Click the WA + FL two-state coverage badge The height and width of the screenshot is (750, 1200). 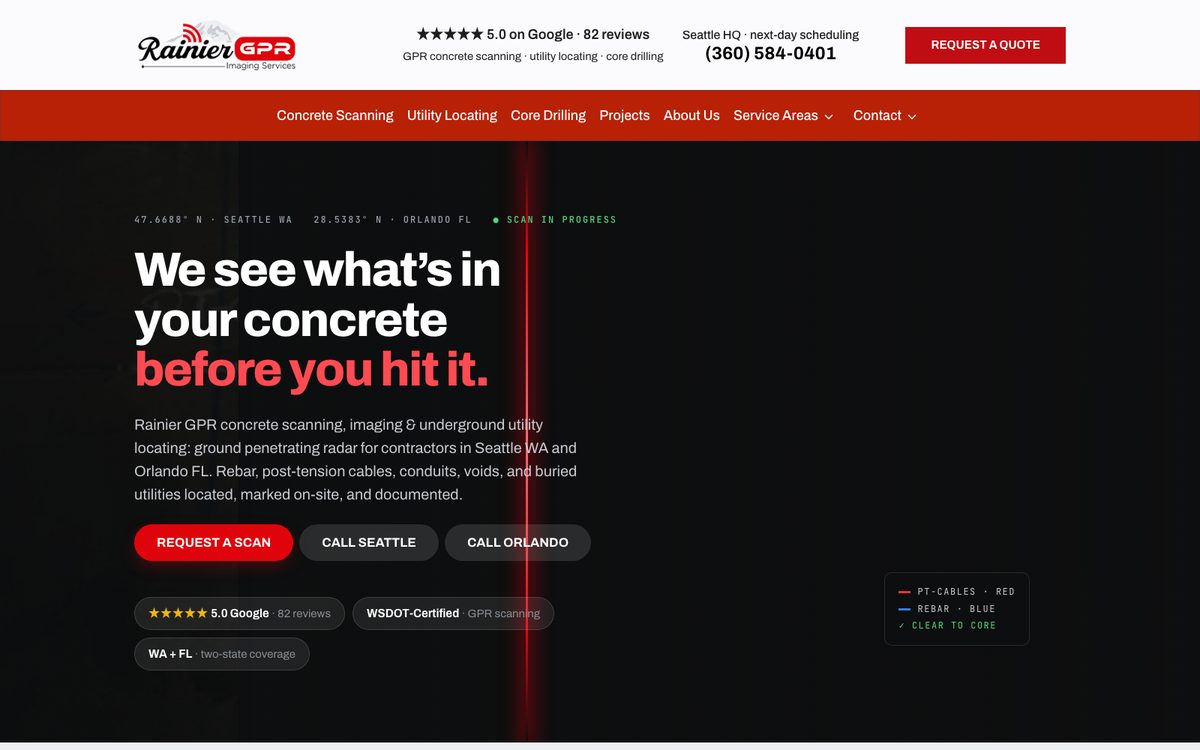point(222,654)
